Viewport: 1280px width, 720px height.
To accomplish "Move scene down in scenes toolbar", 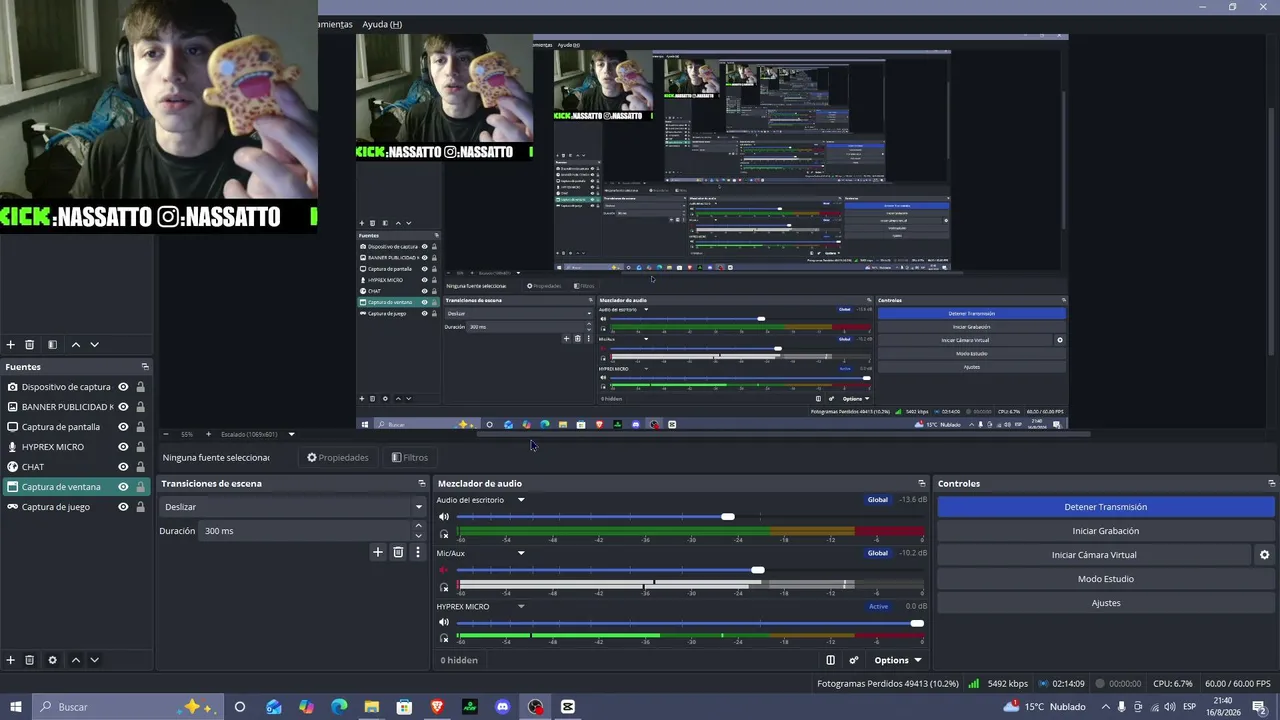I will tap(95, 345).
